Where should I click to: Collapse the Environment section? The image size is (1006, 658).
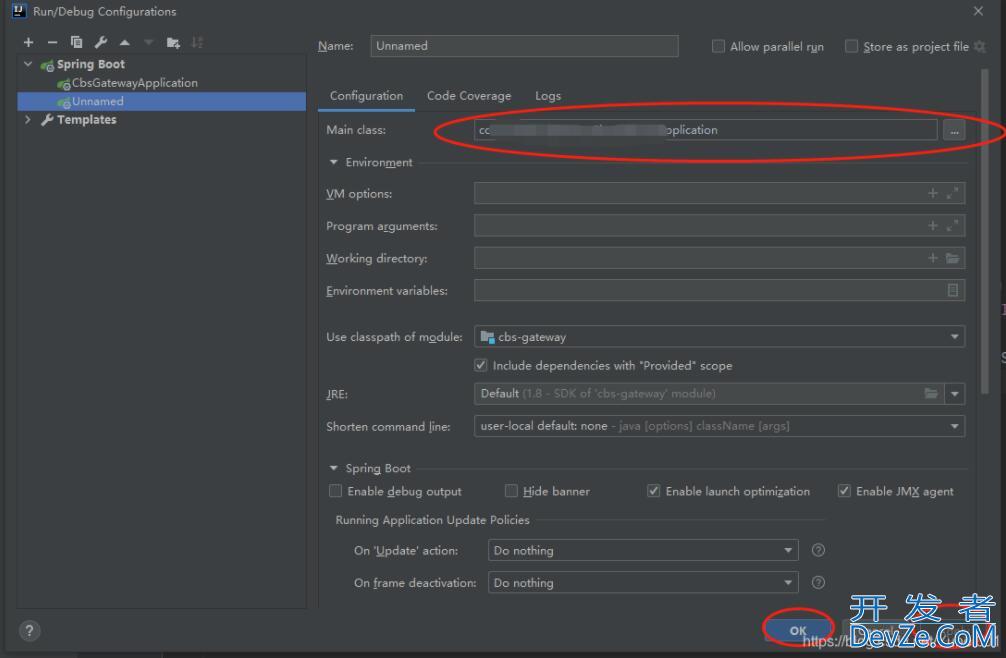[x=333, y=162]
